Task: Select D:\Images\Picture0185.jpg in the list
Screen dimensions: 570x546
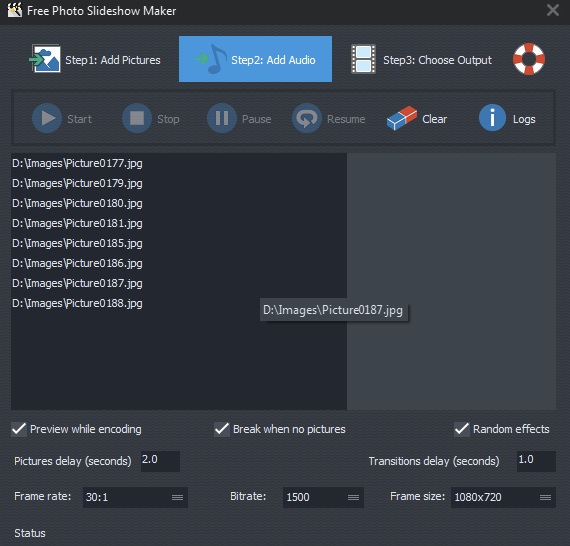Action: pos(179,243)
